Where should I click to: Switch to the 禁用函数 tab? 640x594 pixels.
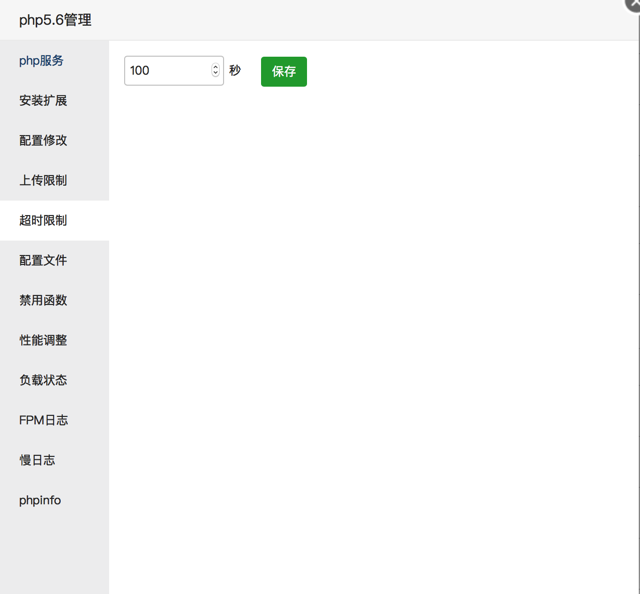tap(54, 300)
